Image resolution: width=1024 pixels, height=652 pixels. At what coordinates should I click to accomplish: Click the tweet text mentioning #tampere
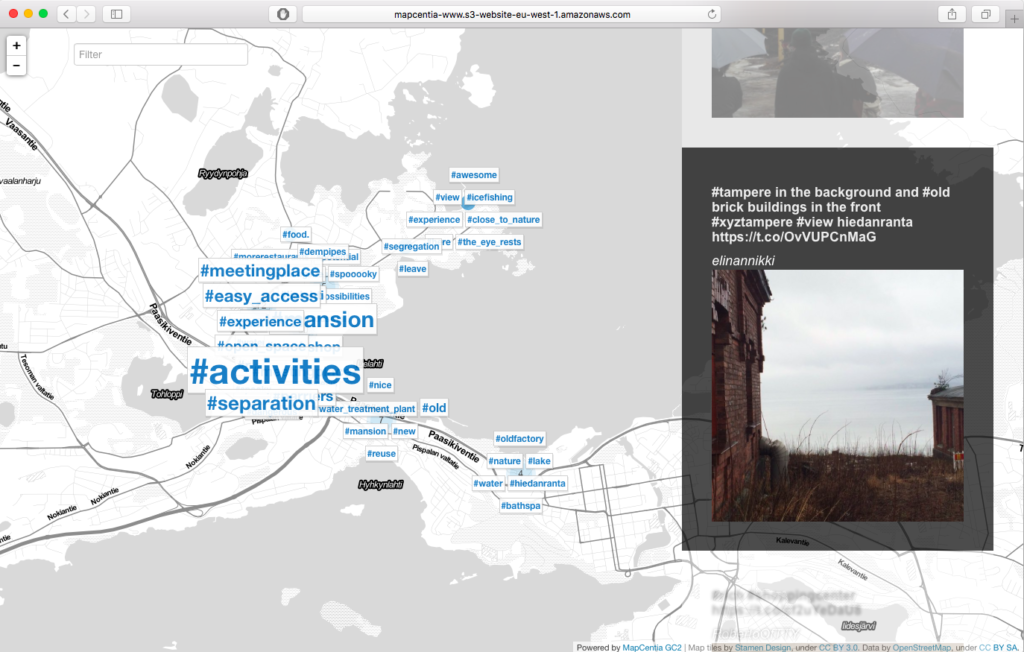point(831,214)
